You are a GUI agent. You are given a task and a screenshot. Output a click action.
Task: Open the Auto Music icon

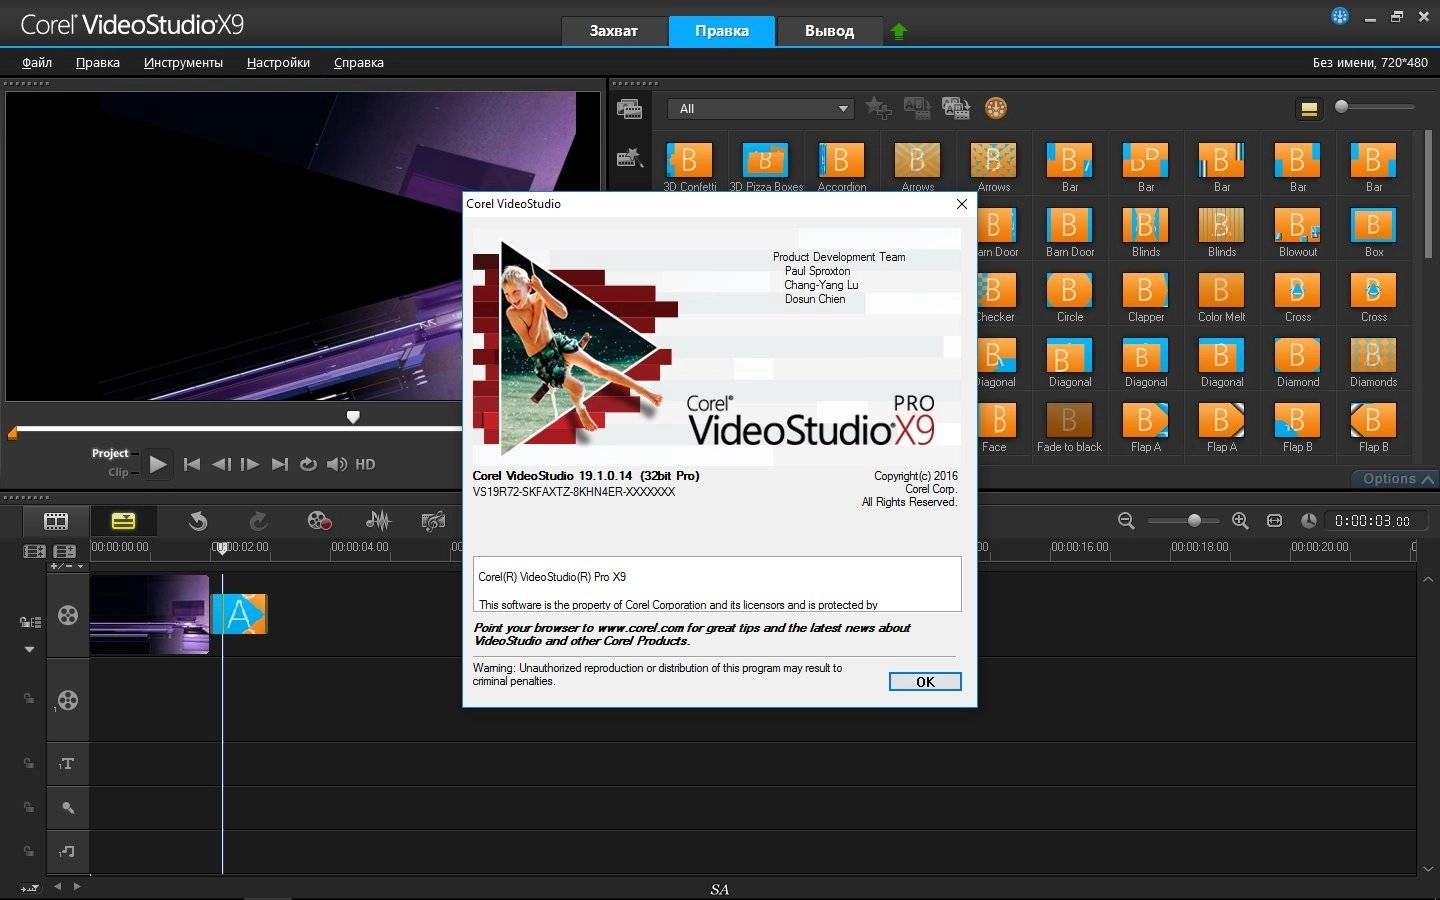[433, 521]
